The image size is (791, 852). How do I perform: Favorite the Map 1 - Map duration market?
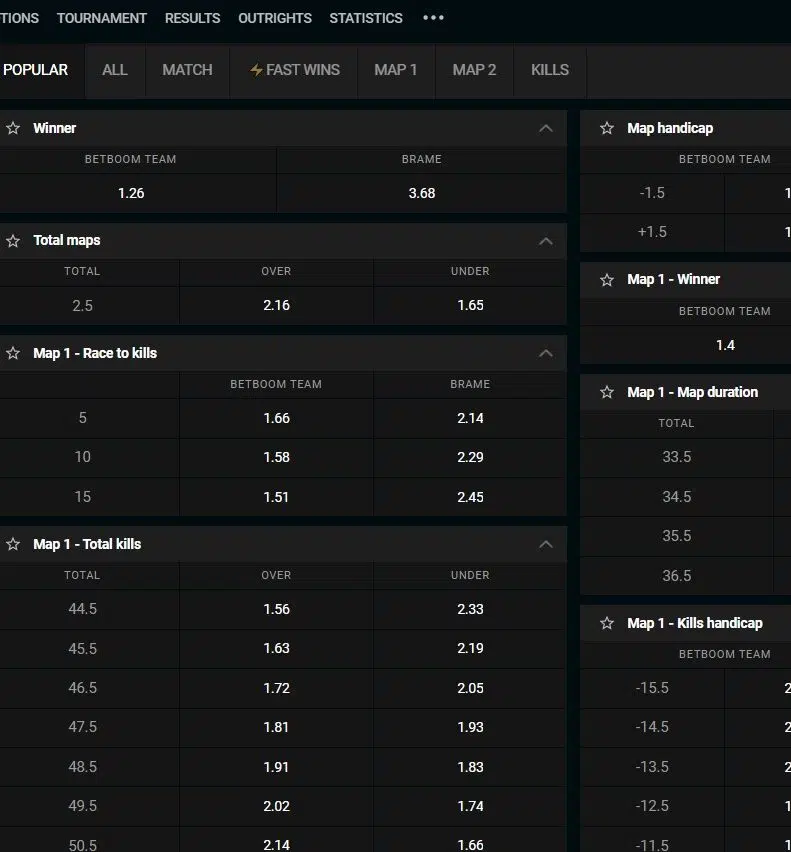click(x=607, y=392)
